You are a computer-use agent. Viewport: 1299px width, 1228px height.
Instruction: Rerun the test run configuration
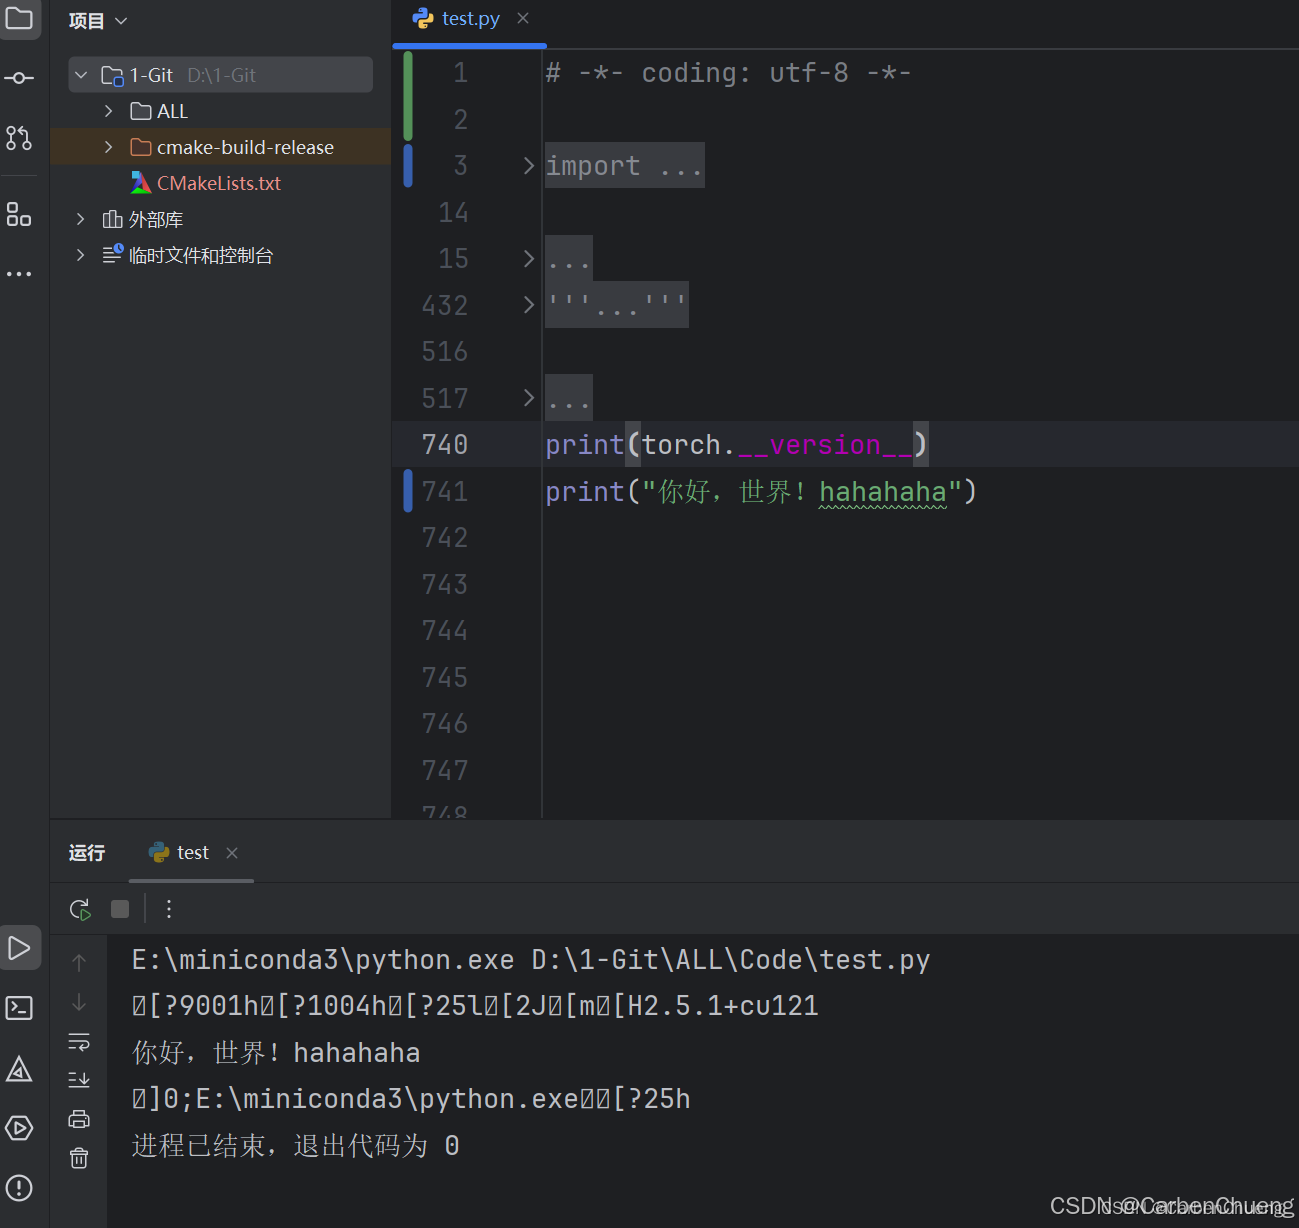[x=80, y=909]
